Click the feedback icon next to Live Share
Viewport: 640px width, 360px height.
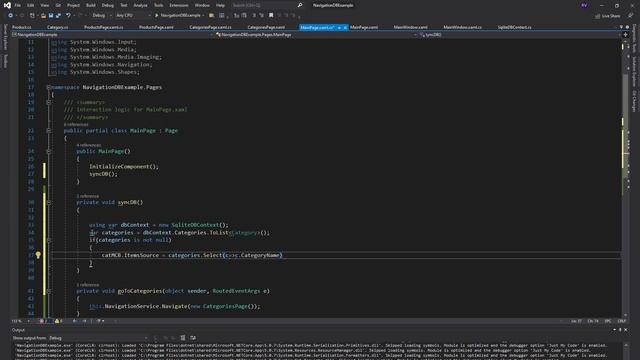[x=631, y=16]
